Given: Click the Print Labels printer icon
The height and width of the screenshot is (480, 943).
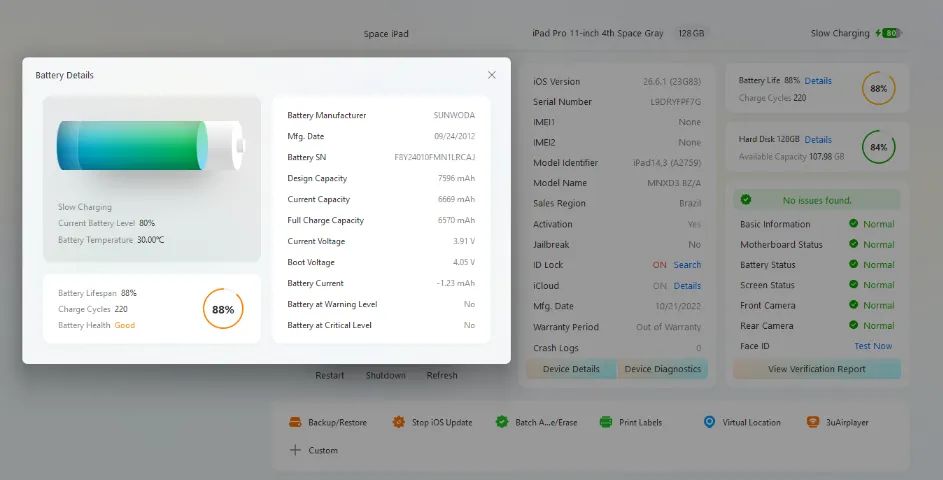Looking at the screenshot, I should click(x=606, y=422).
